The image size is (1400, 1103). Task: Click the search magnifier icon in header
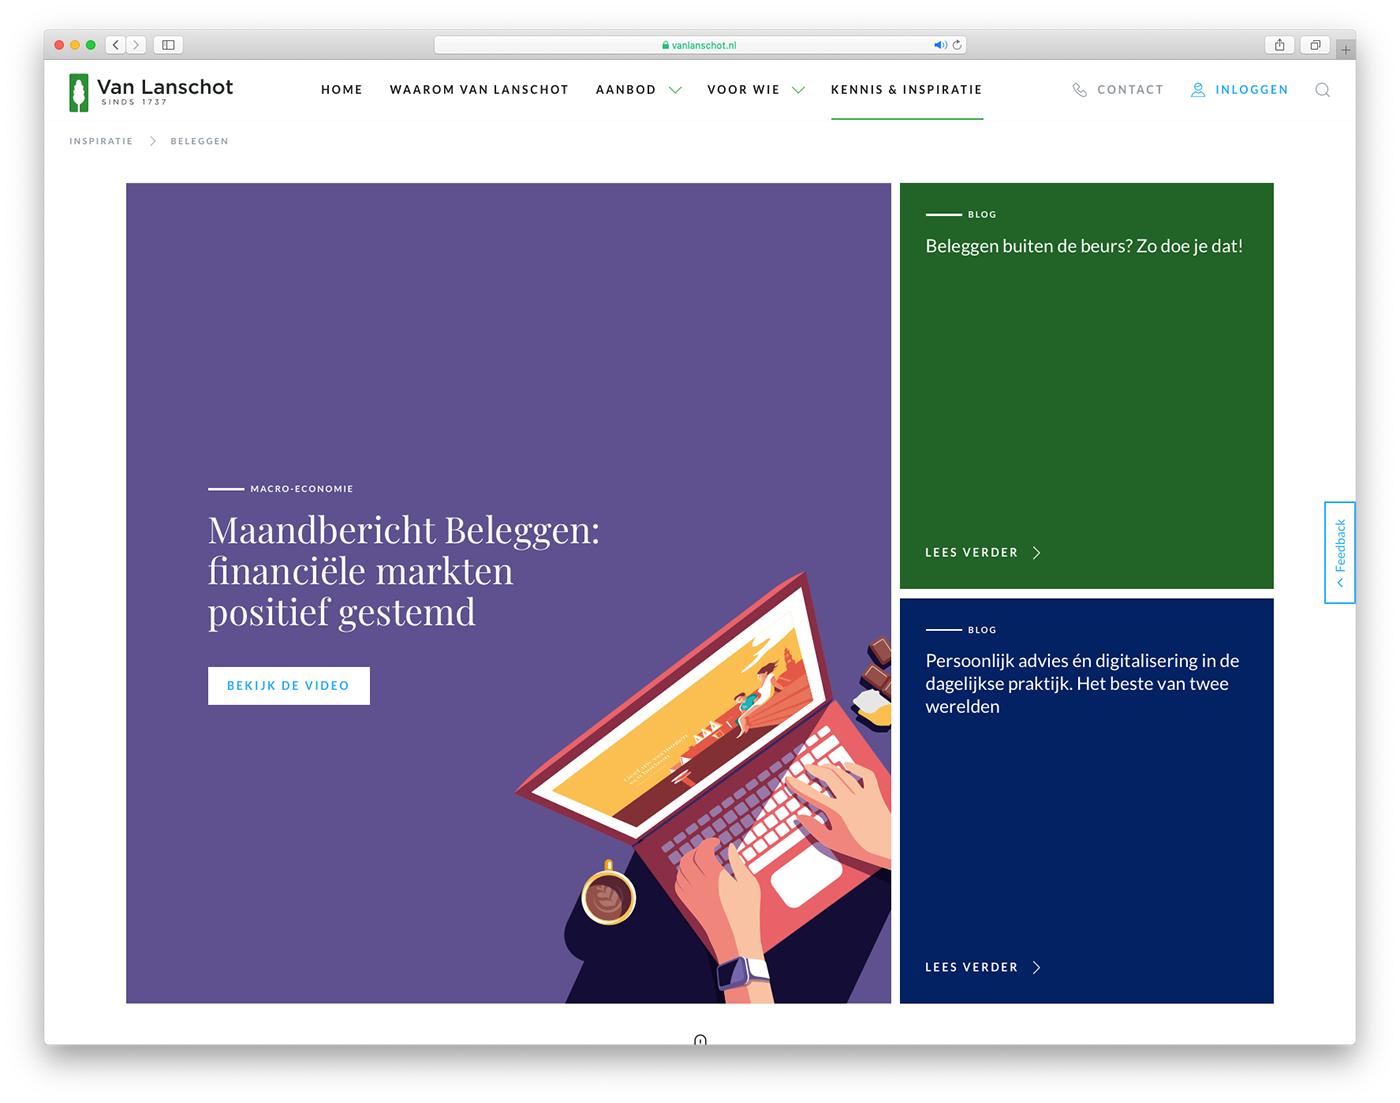pyautogui.click(x=1322, y=90)
